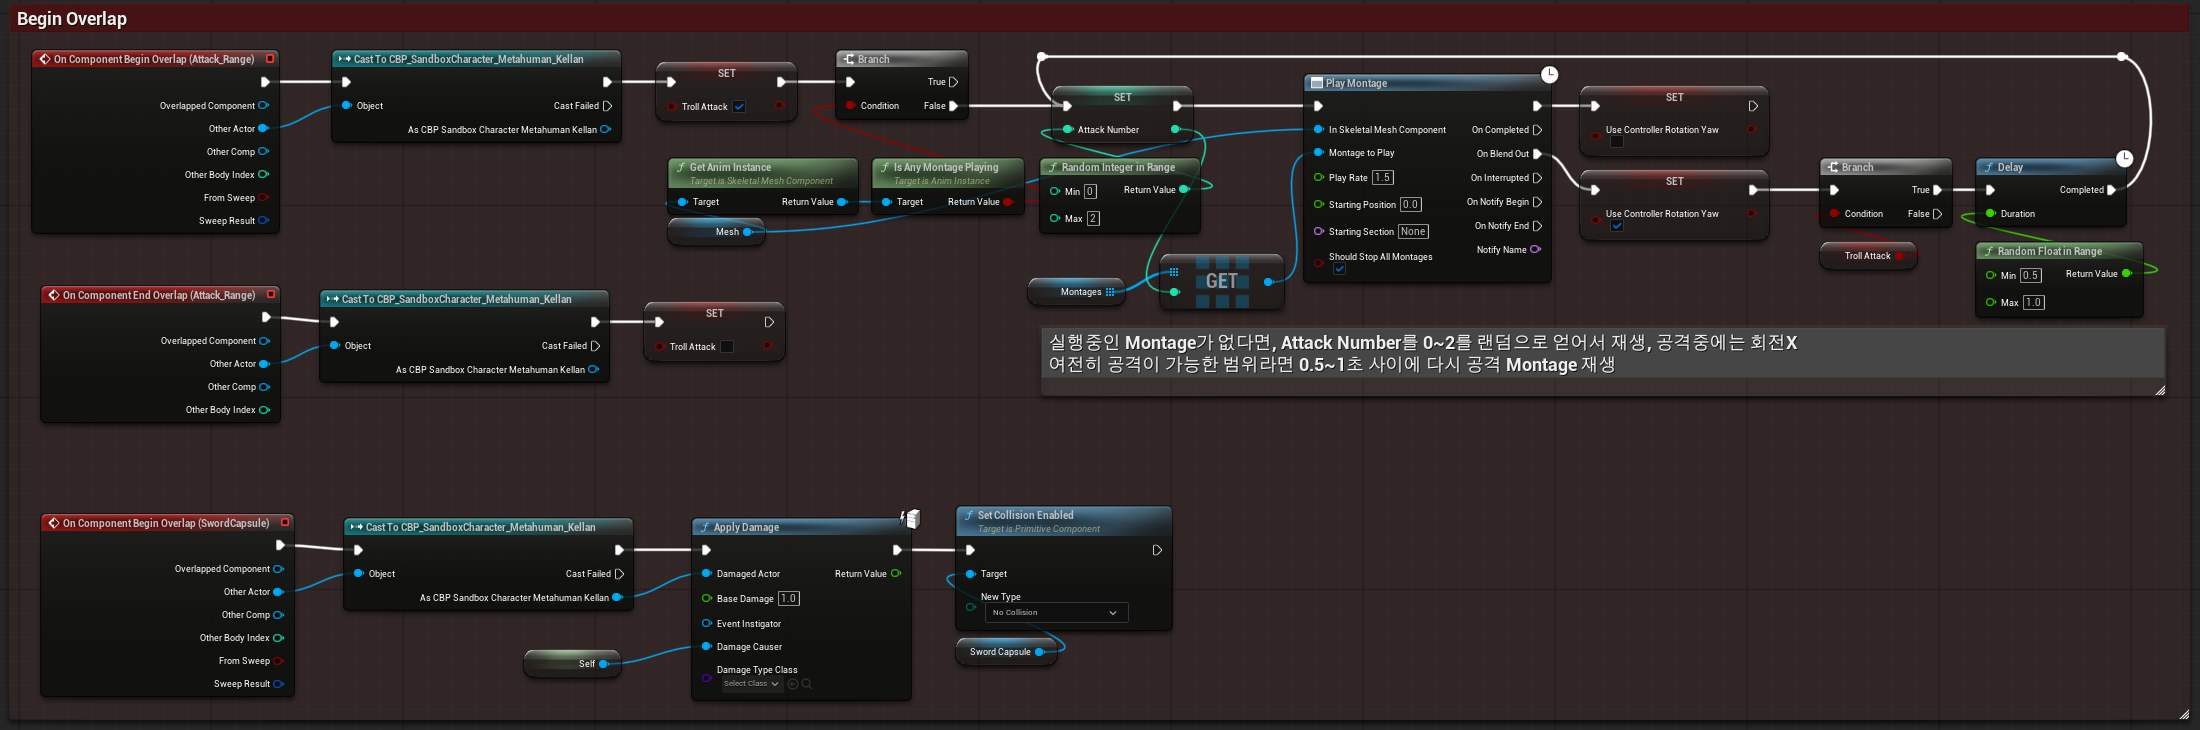2200x730 pixels.
Task: Click the Base Damage value field
Action: 788,599
